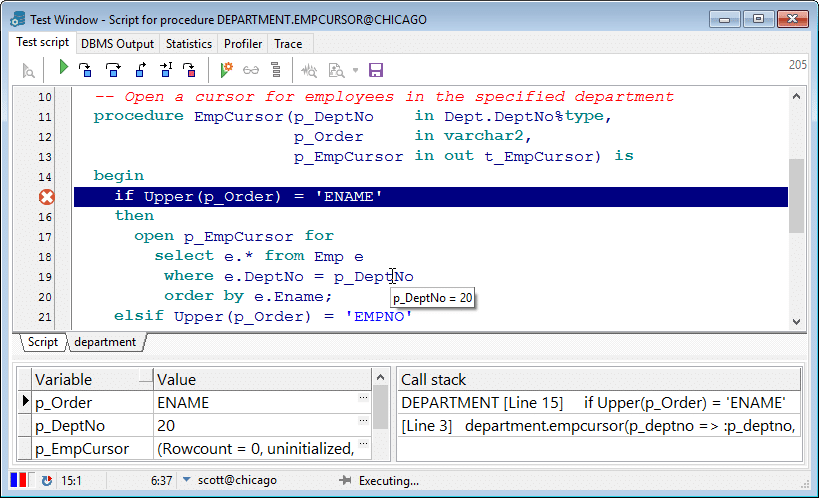Click the Step Into debugger icon
Image resolution: width=819 pixels, height=498 pixels.
(85, 70)
